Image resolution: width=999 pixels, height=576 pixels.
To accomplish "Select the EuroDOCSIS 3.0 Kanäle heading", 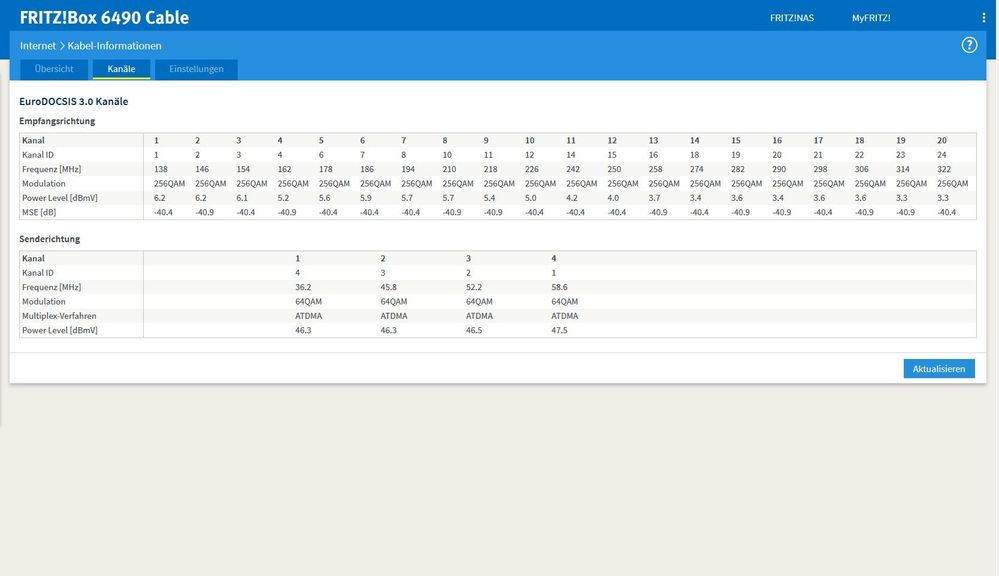I will click(x=73, y=101).
